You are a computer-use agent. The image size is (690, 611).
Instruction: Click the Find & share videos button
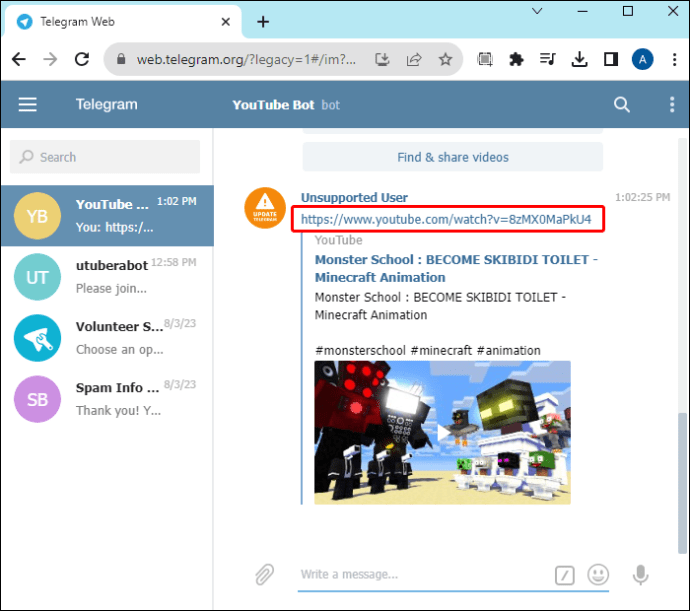(x=452, y=157)
